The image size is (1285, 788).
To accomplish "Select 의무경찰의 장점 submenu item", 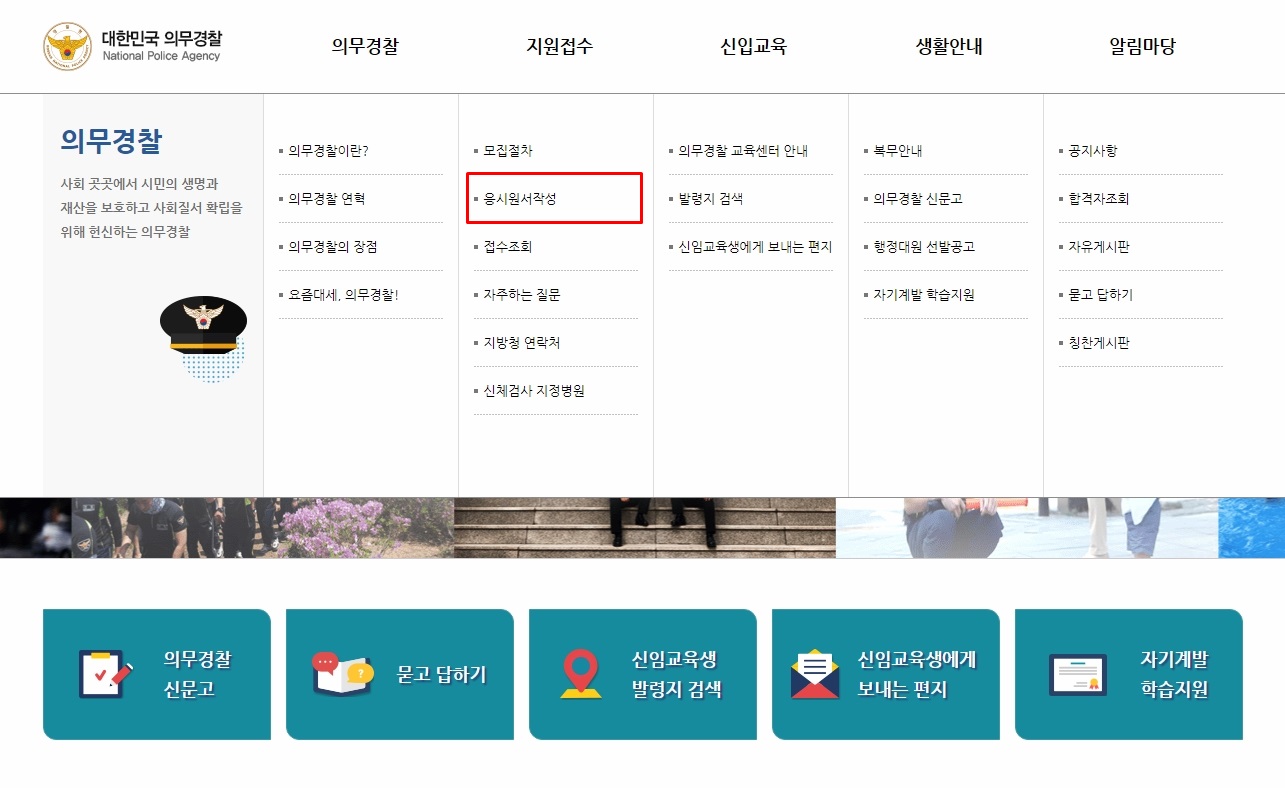I will point(333,247).
